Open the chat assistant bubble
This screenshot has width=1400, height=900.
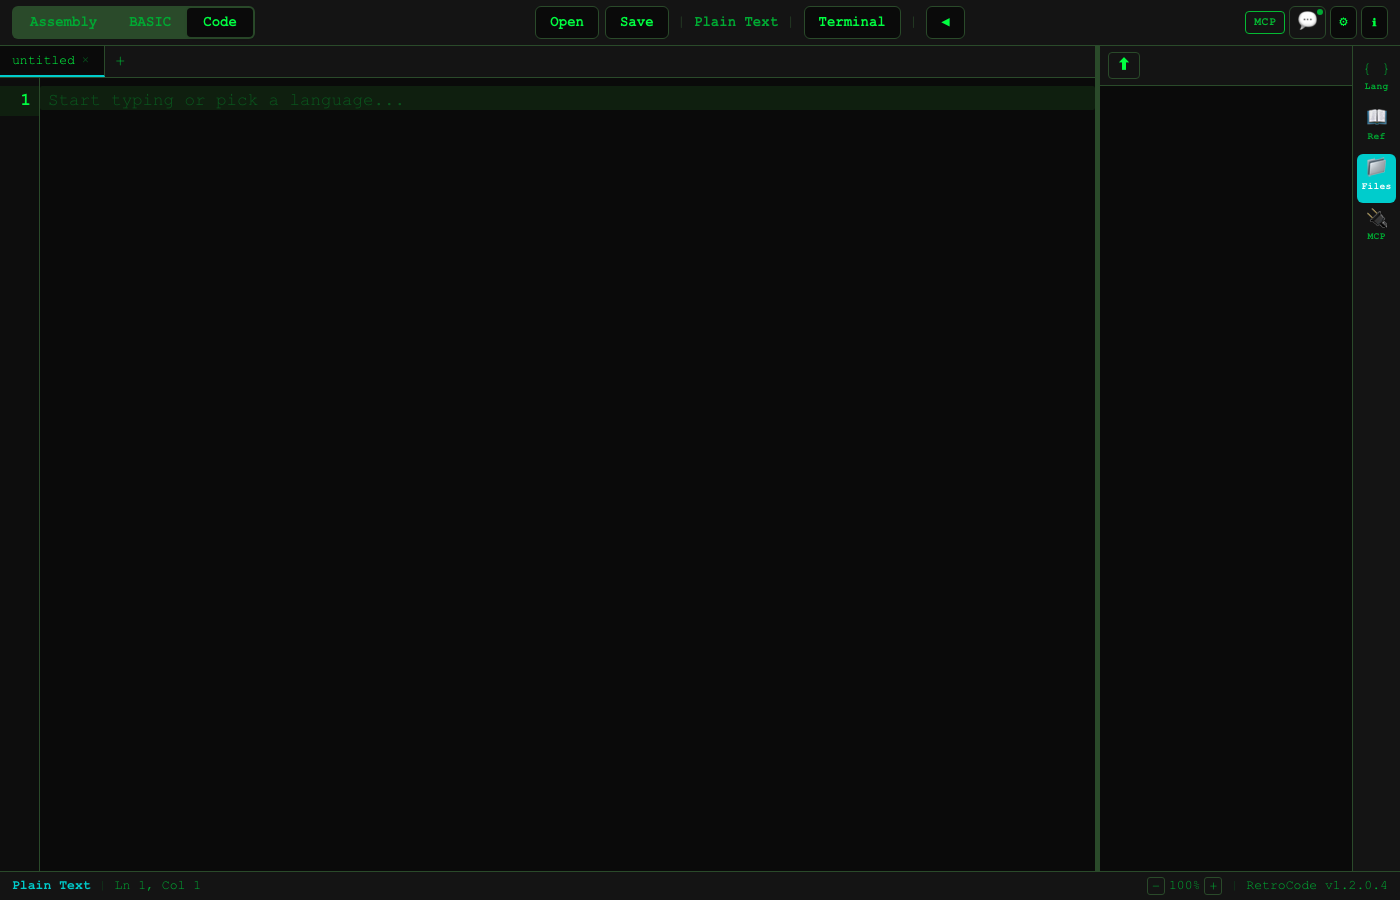pyautogui.click(x=1307, y=22)
